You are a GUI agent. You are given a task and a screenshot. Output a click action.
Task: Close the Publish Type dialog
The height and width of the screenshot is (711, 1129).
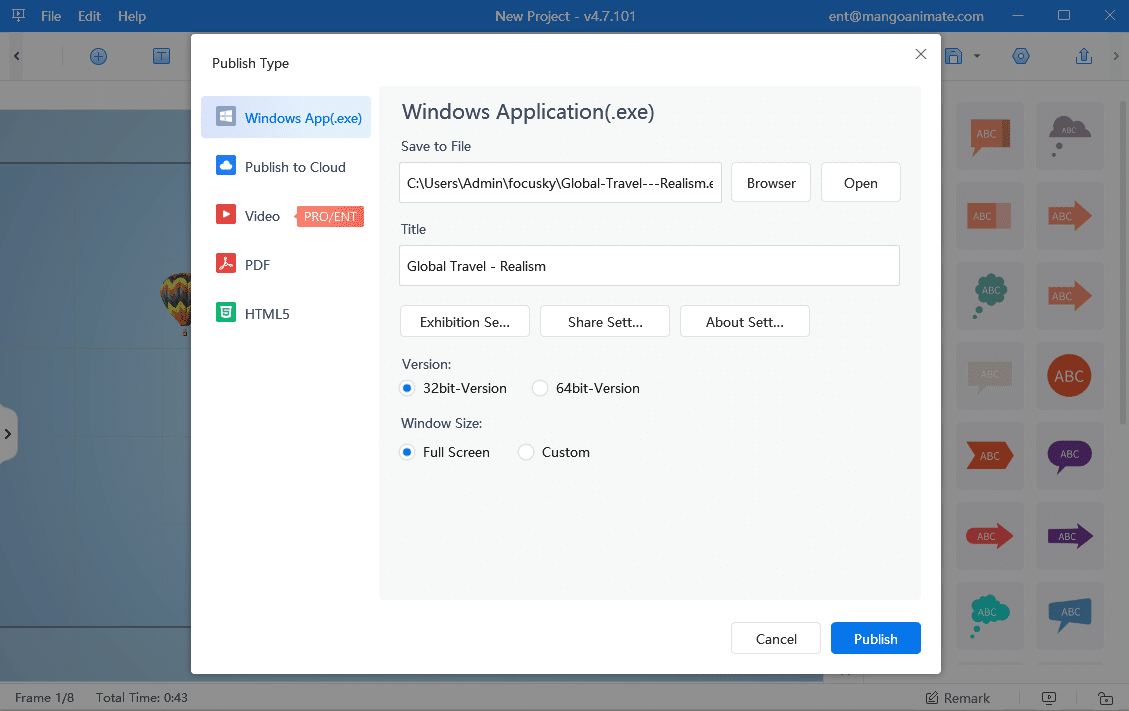pyautogui.click(x=921, y=54)
